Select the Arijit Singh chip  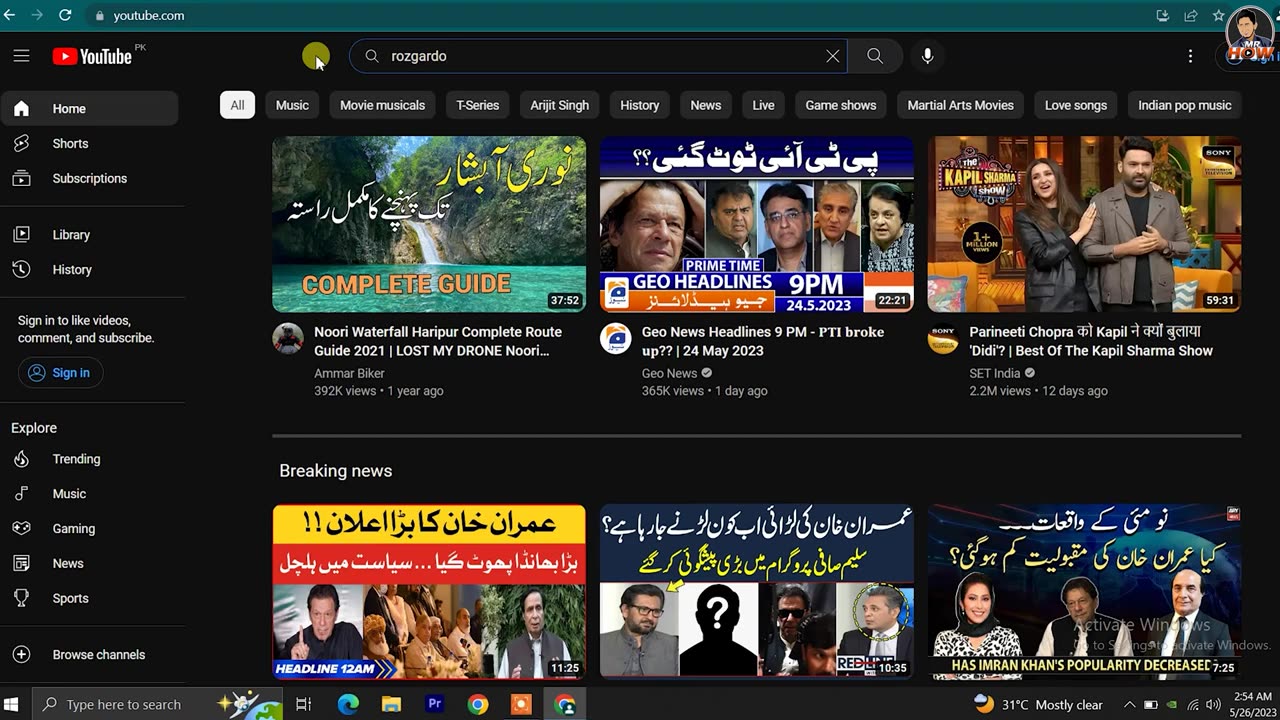point(559,105)
